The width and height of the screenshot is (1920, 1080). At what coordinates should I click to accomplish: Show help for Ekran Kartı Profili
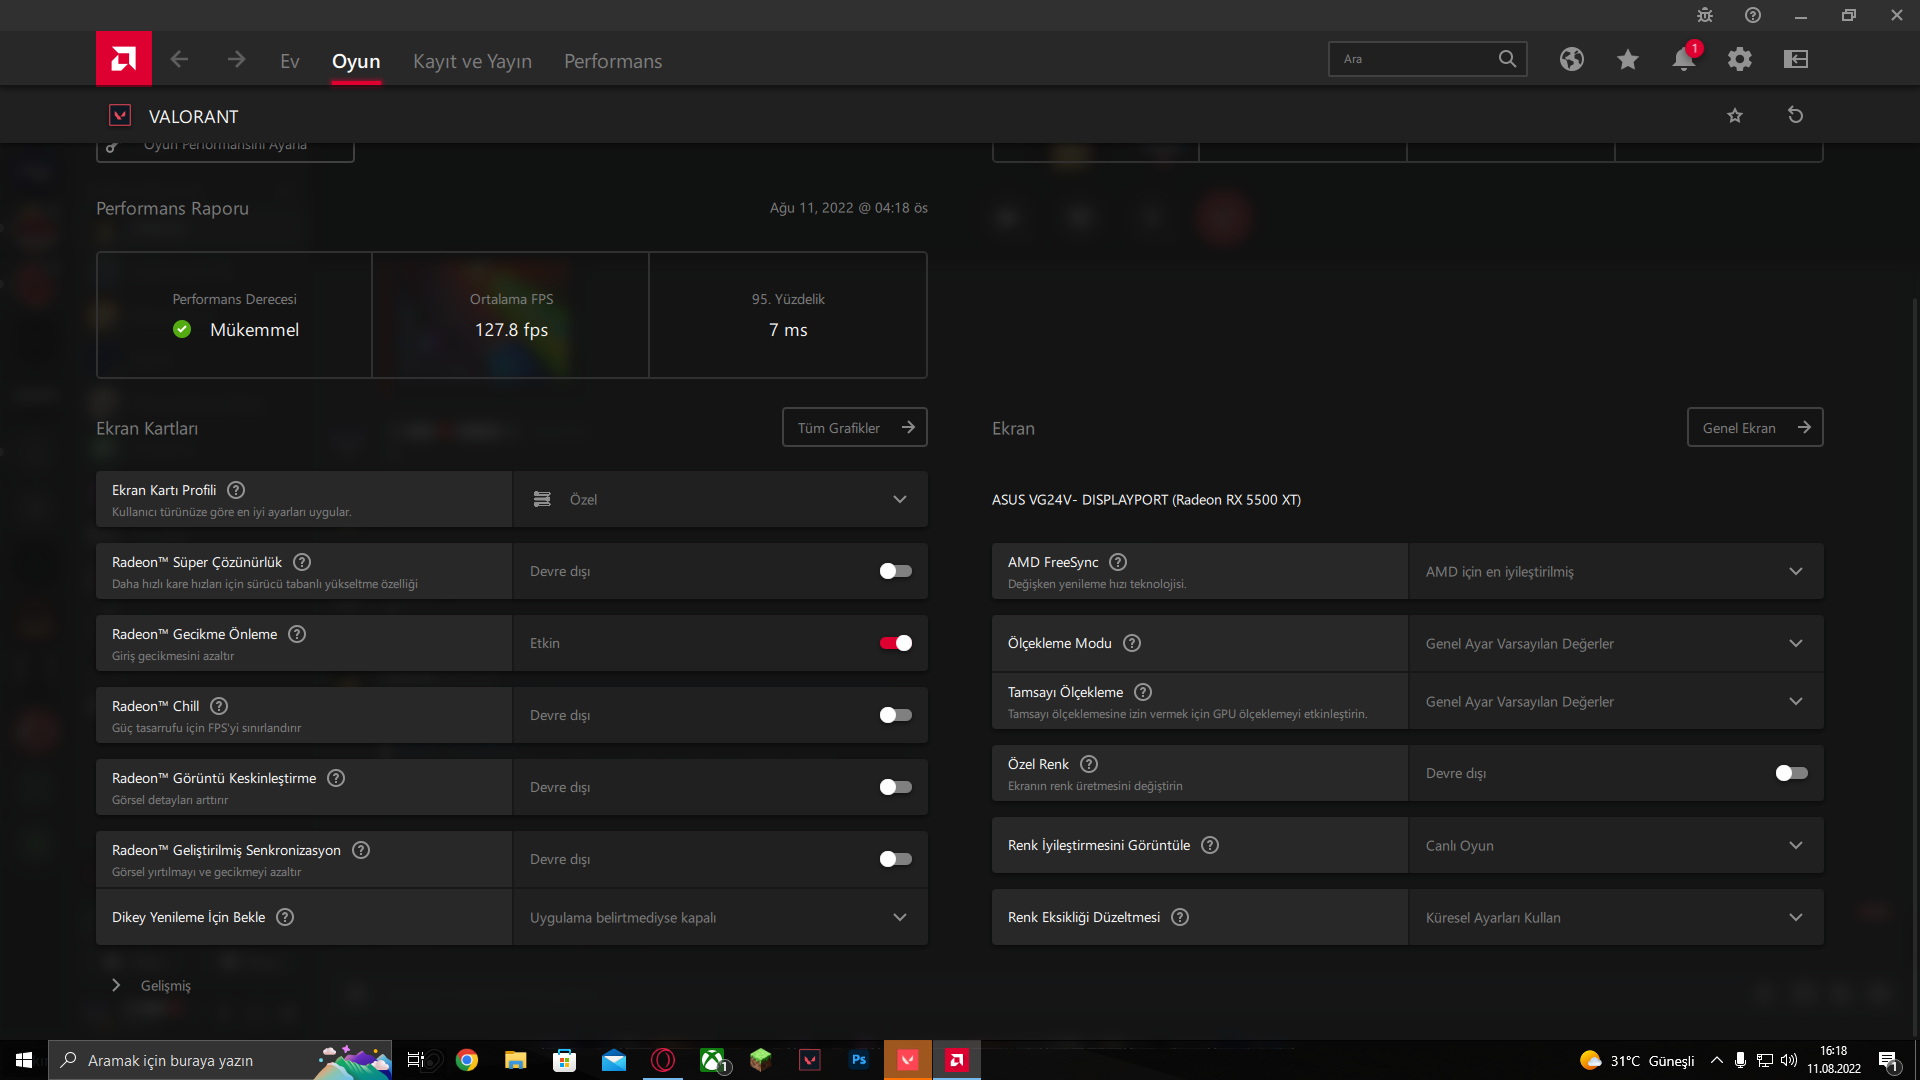(x=236, y=490)
